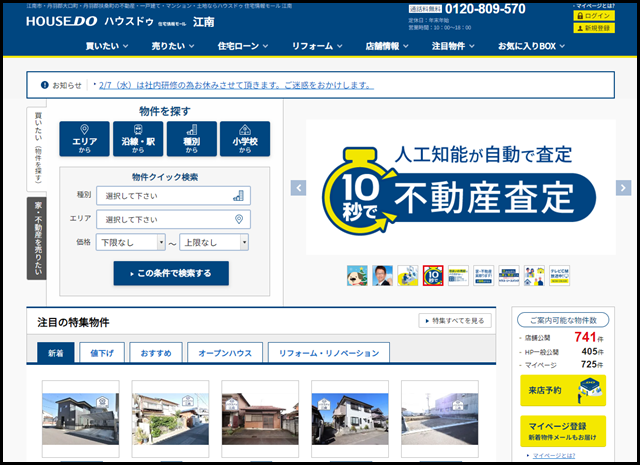Click the ログイン lock button
The image size is (640, 465).
pyautogui.click(x=594, y=16)
